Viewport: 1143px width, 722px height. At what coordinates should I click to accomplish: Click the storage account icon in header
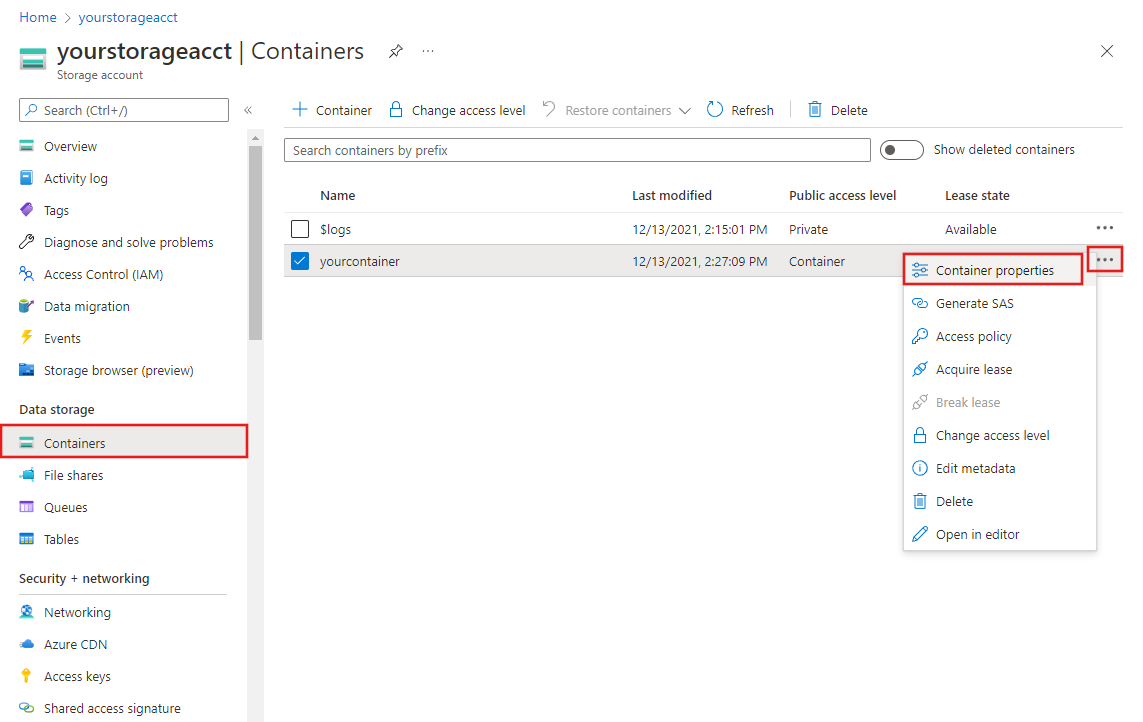pyautogui.click(x=33, y=58)
